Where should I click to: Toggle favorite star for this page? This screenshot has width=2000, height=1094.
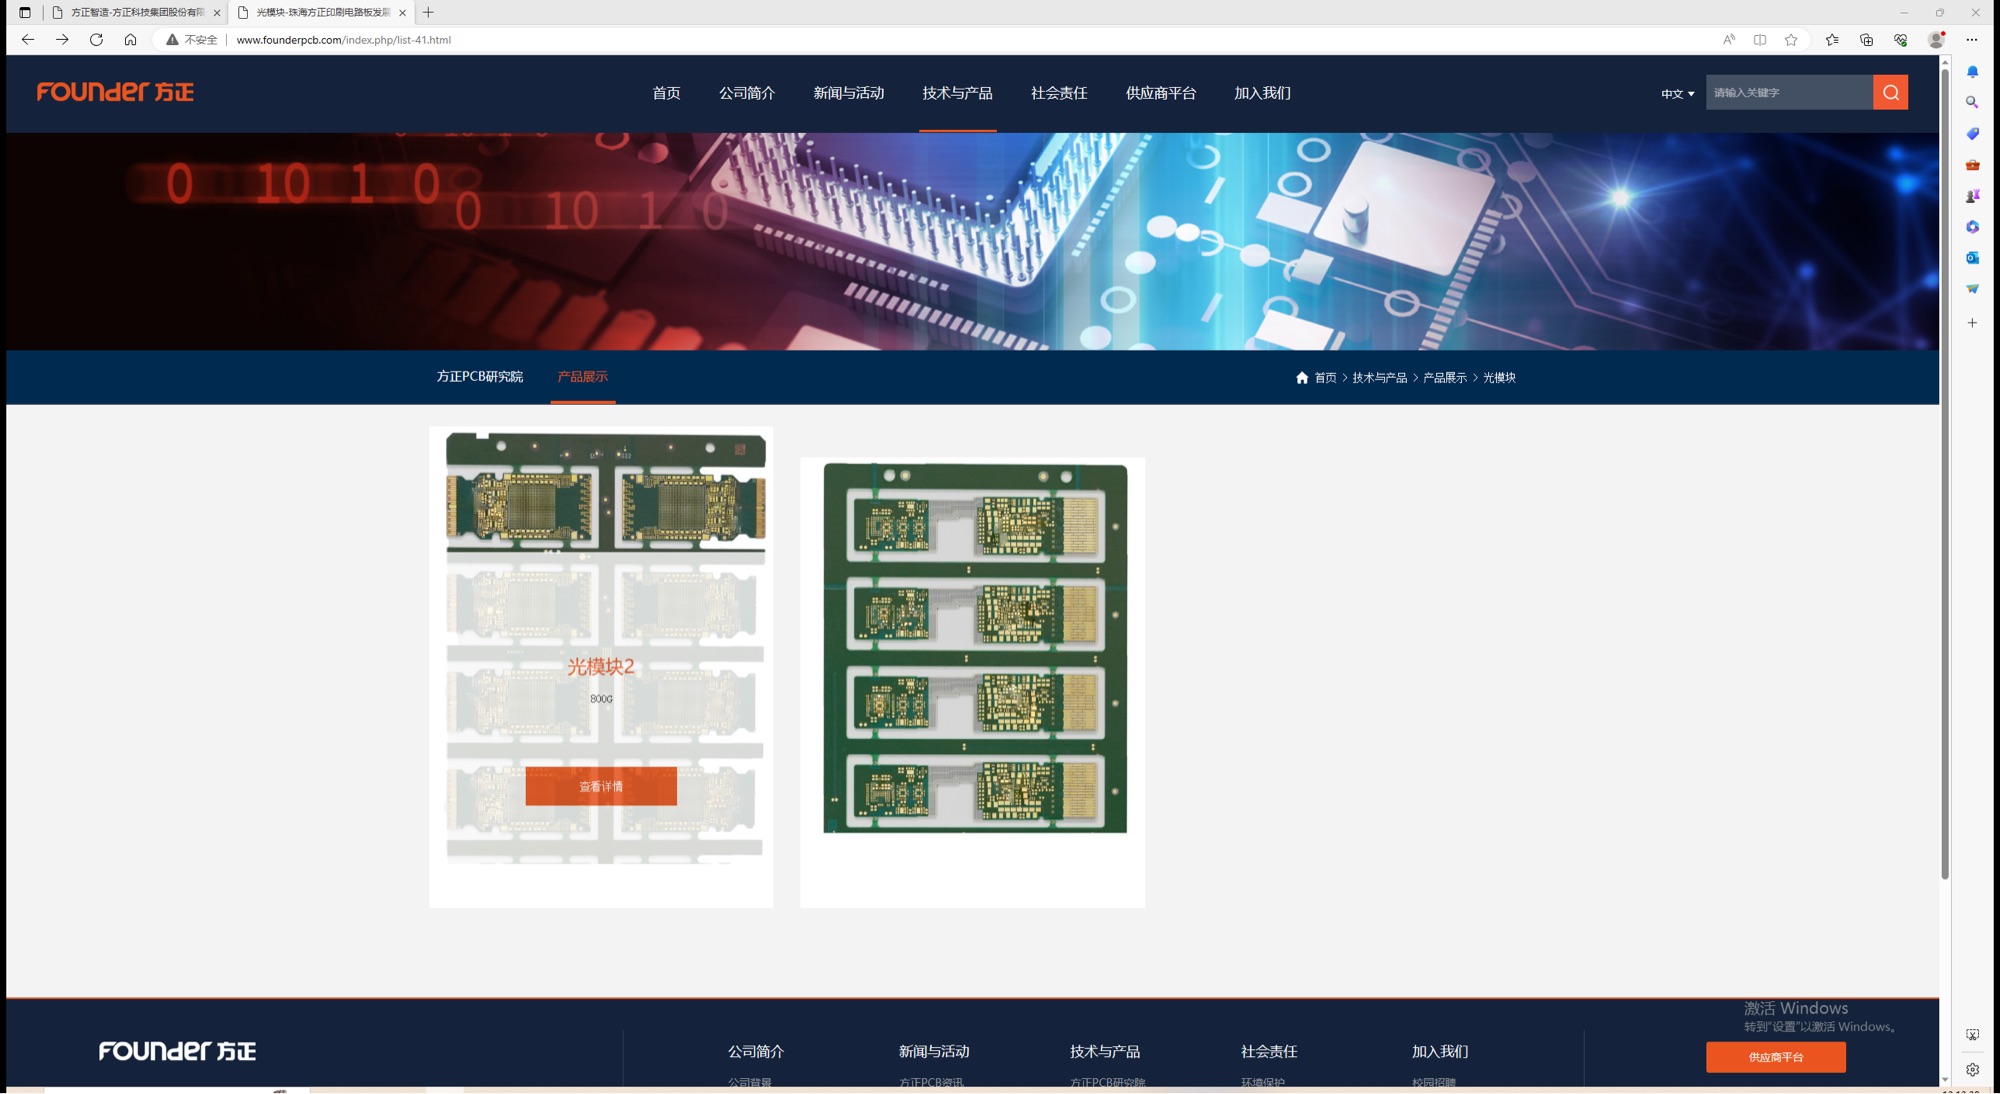pos(1792,39)
